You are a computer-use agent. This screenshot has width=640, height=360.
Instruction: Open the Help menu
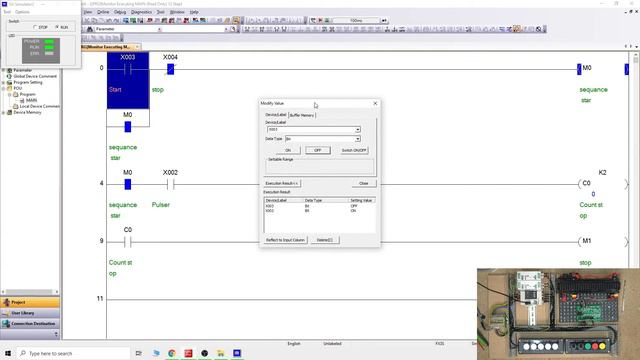(x=194, y=12)
